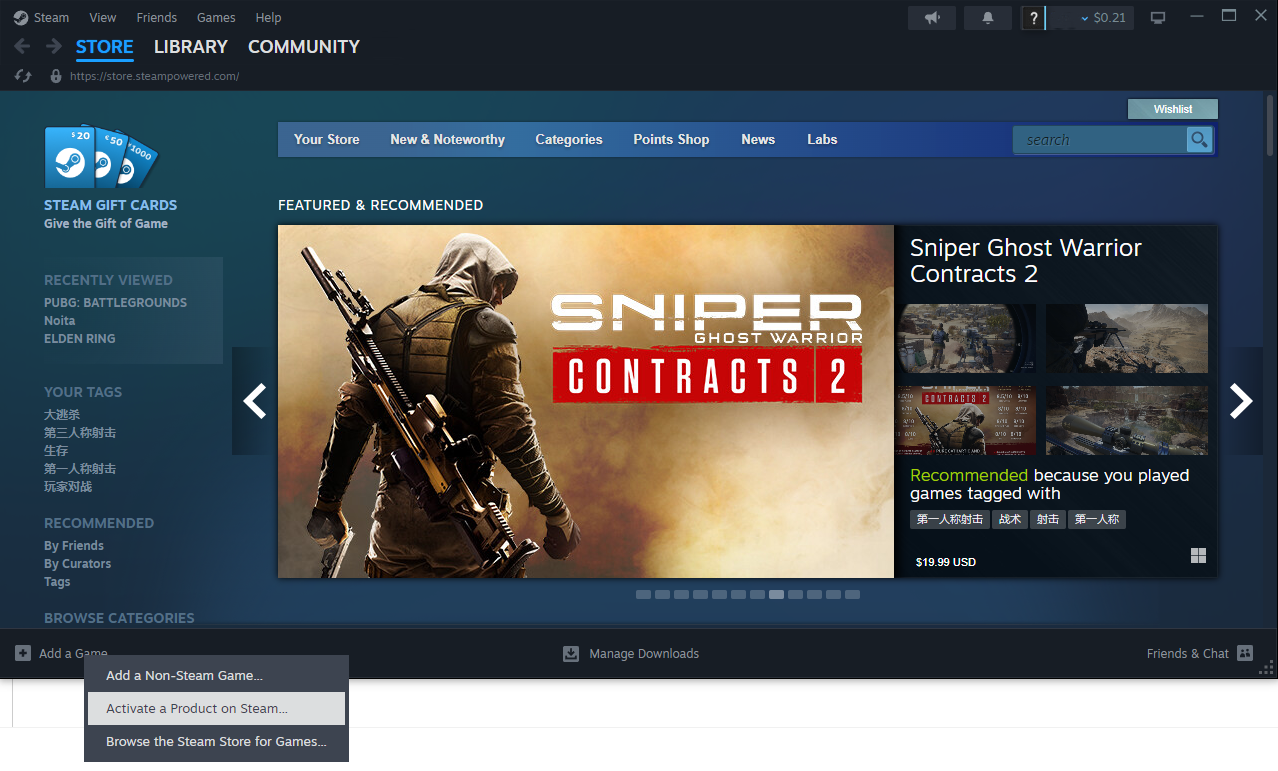The height and width of the screenshot is (771, 1278).
Task: Open the Help menu
Action: (x=268, y=18)
